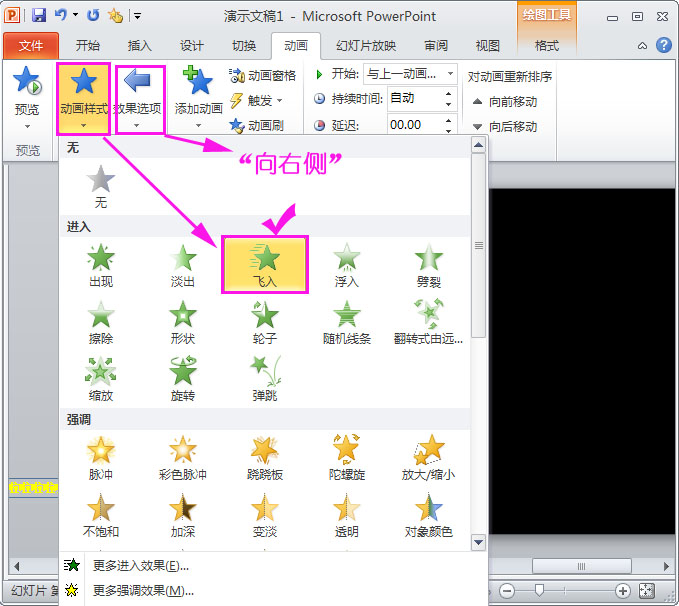Select the 脉冲 pulse emphasis effect
The width and height of the screenshot is (679, 606).
100,458
